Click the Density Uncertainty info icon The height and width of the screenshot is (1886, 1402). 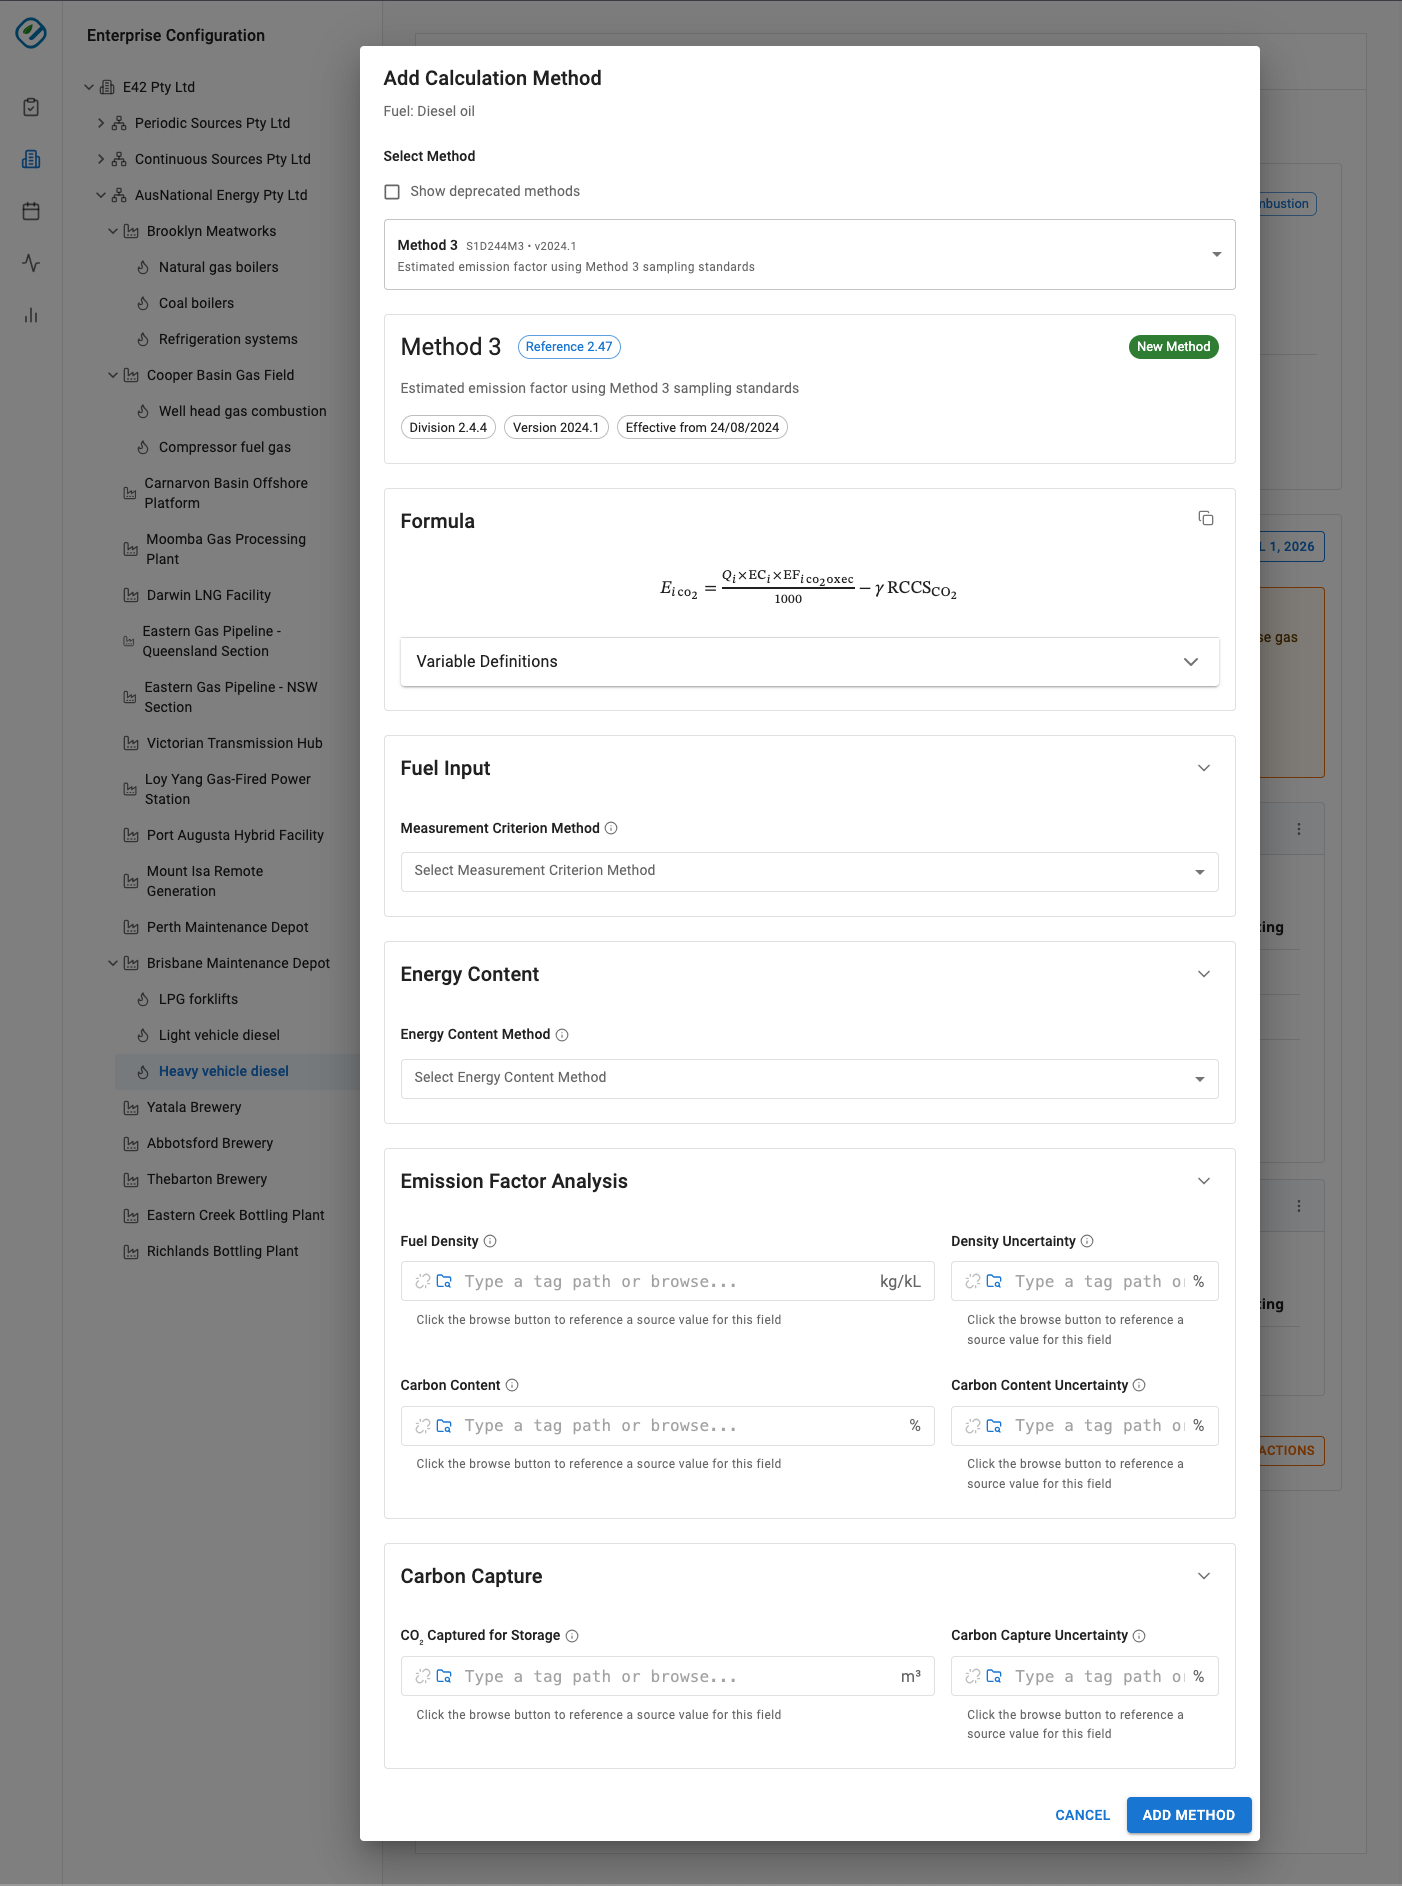click(x=1087, y=1241)
